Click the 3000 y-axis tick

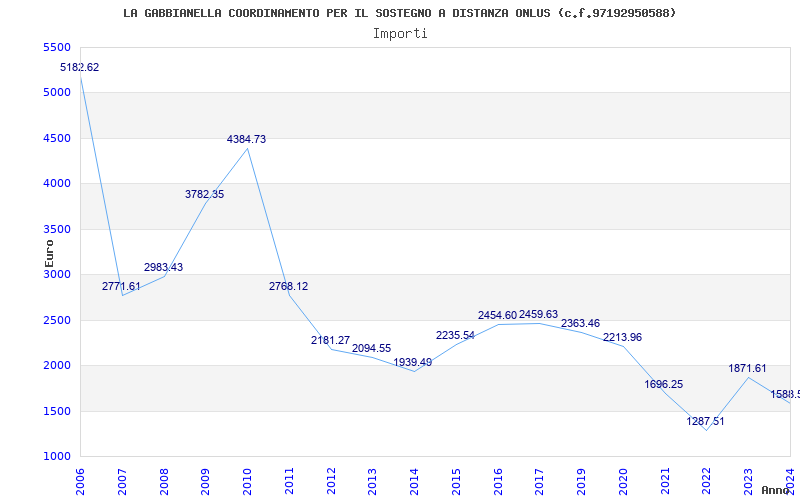pos(57,274)
